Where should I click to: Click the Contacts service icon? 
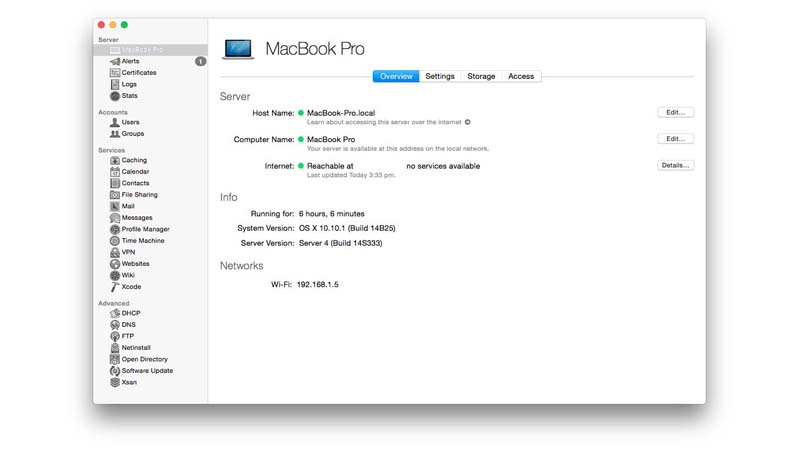coord(115,183)
